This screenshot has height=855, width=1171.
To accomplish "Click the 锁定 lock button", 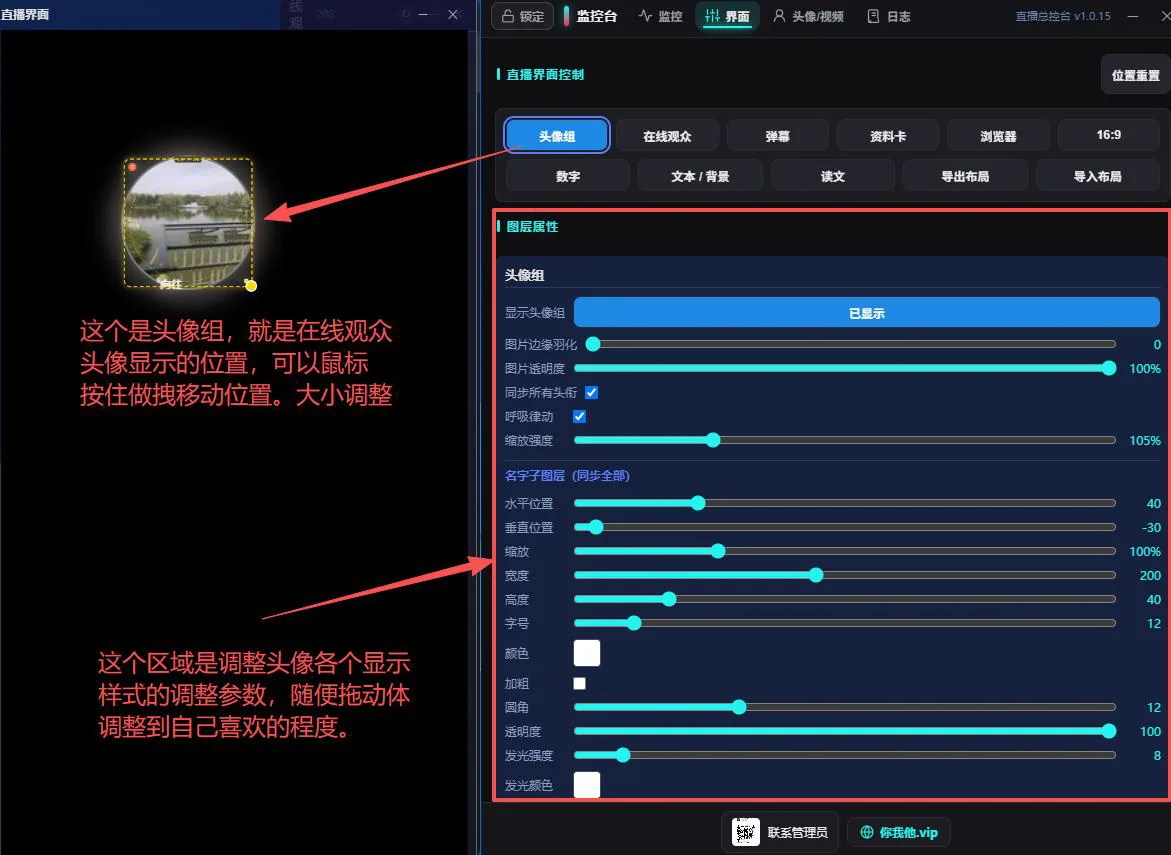I will [522, 16].
